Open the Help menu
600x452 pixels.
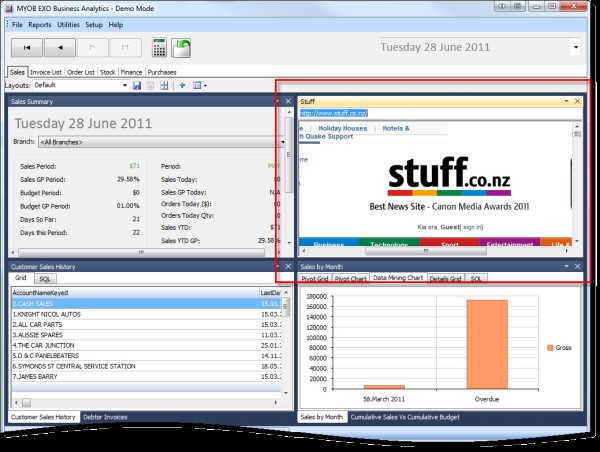click(x=116, y=25)
